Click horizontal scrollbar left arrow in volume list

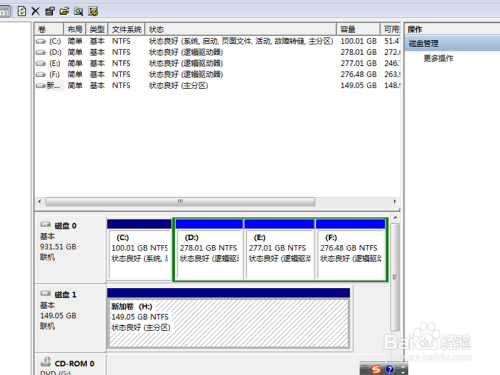(40, 201)
